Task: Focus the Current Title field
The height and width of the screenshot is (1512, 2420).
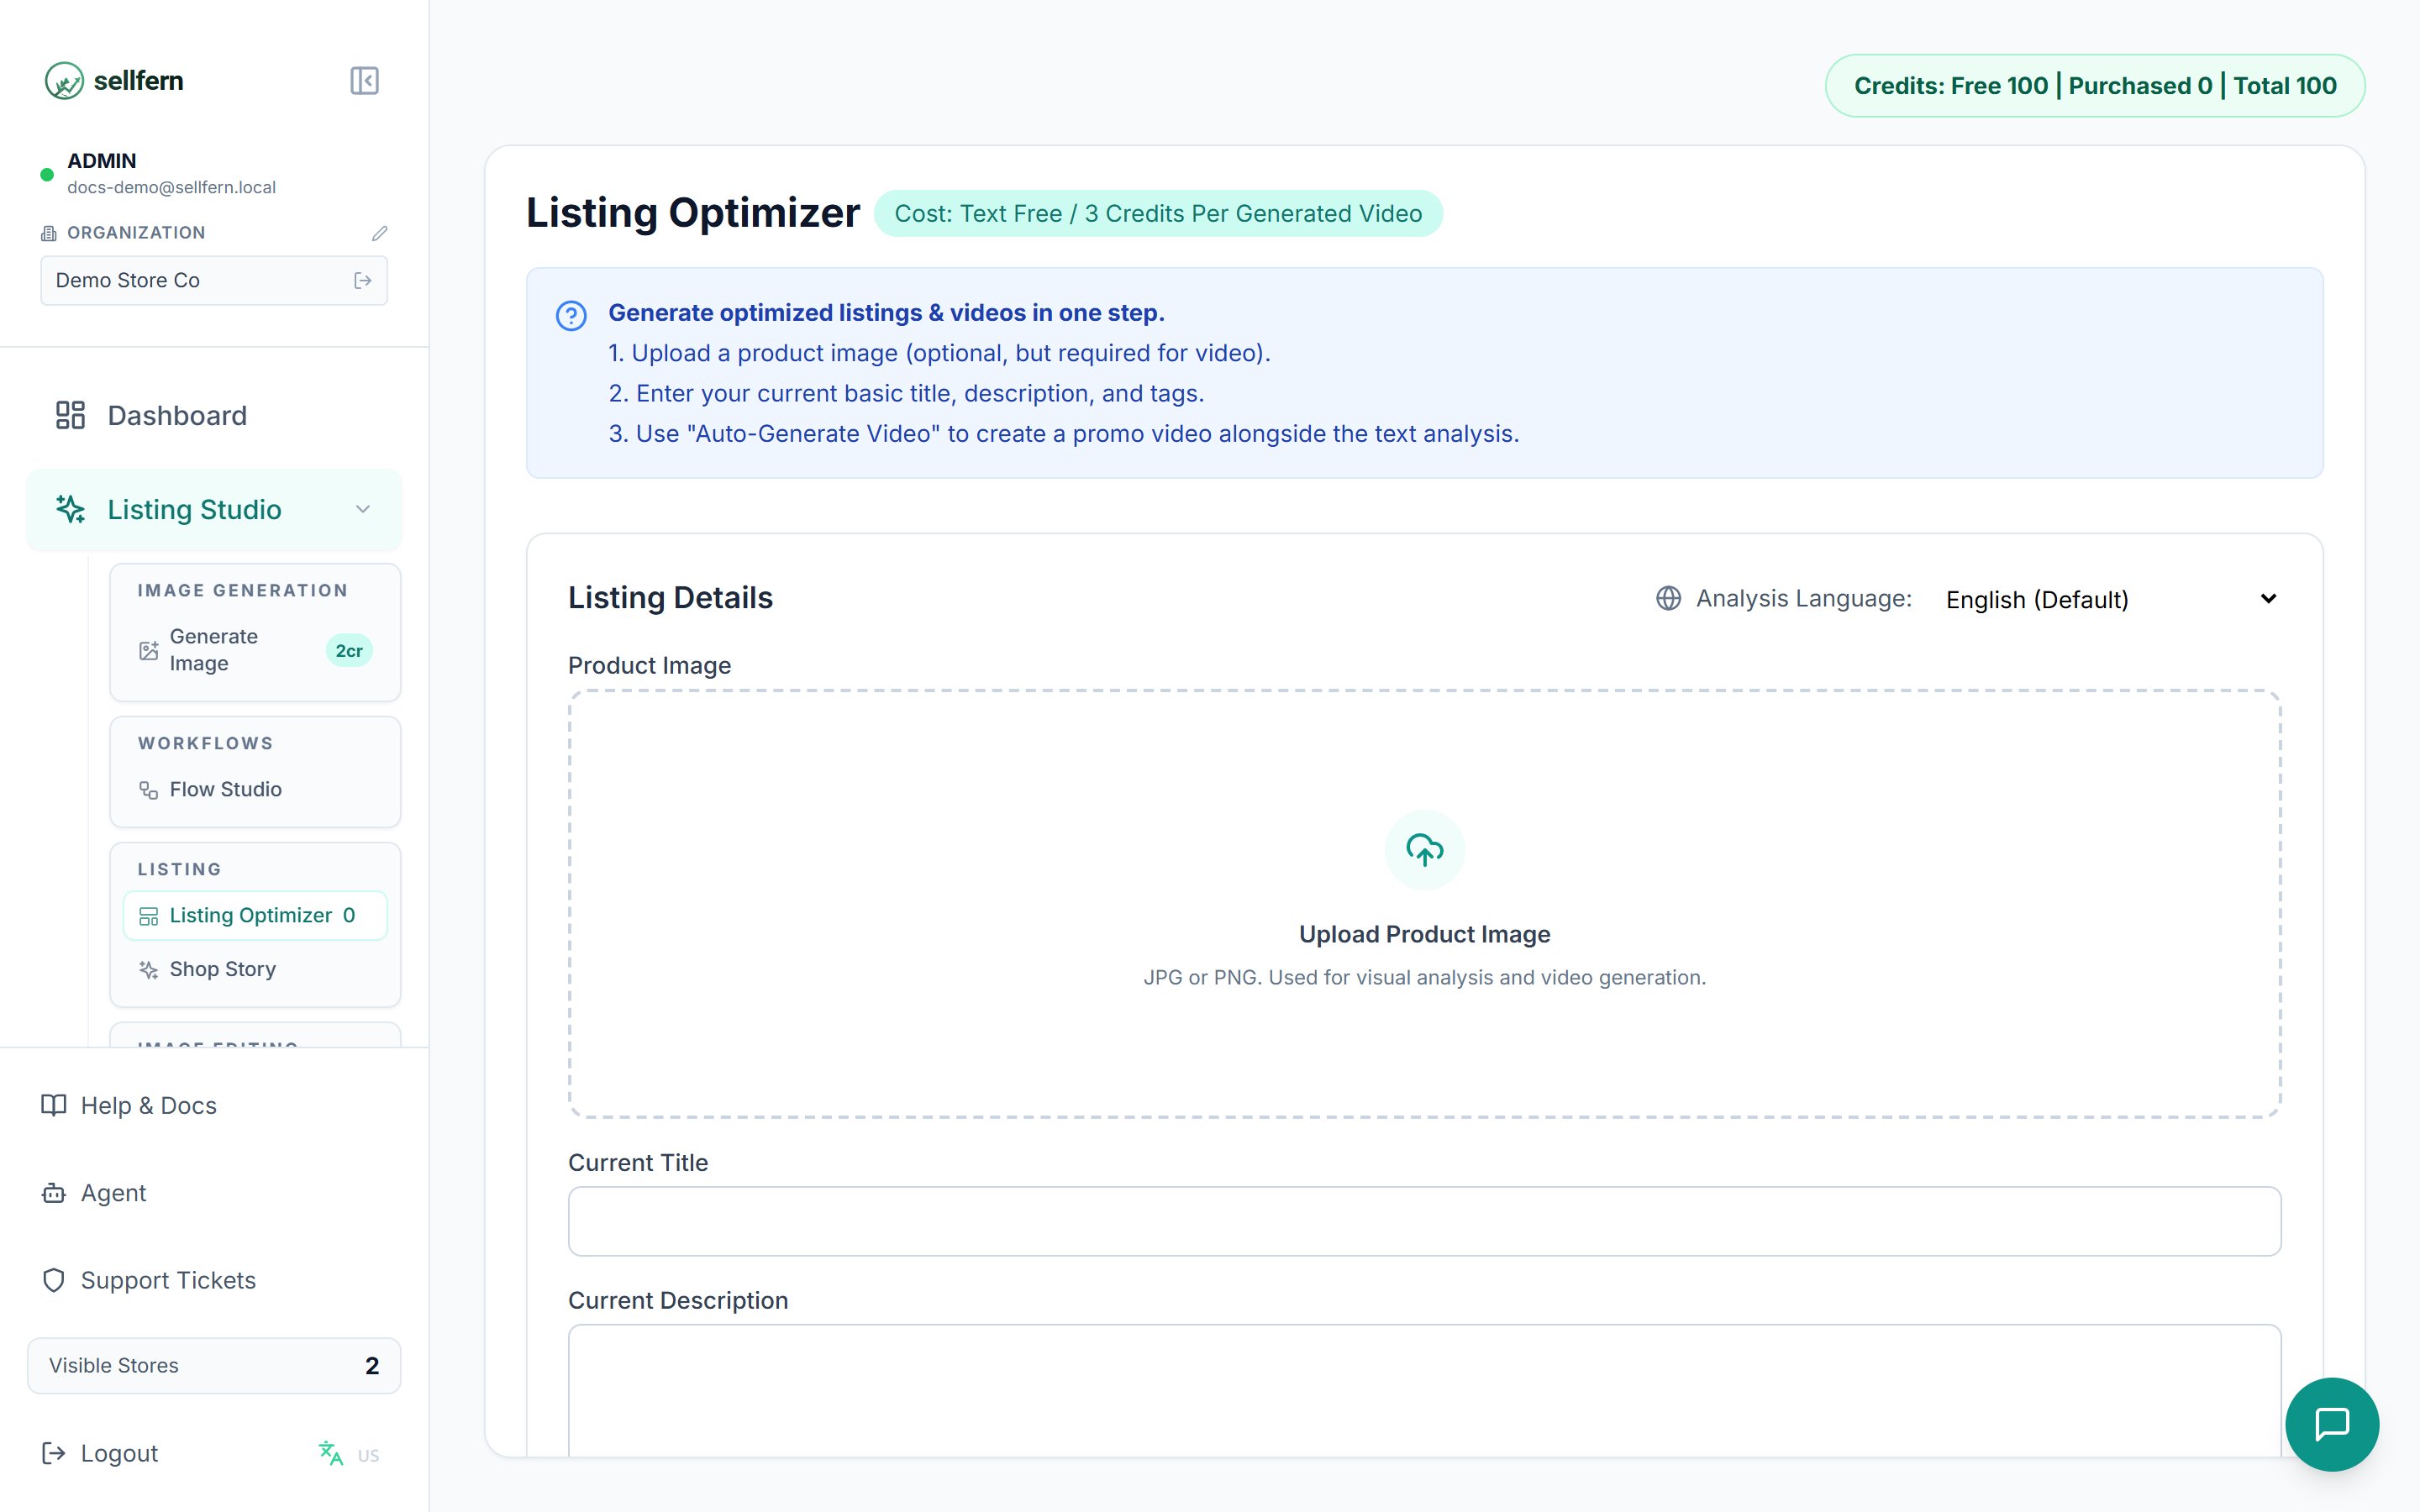Action: click(x=1424, y=1221)
